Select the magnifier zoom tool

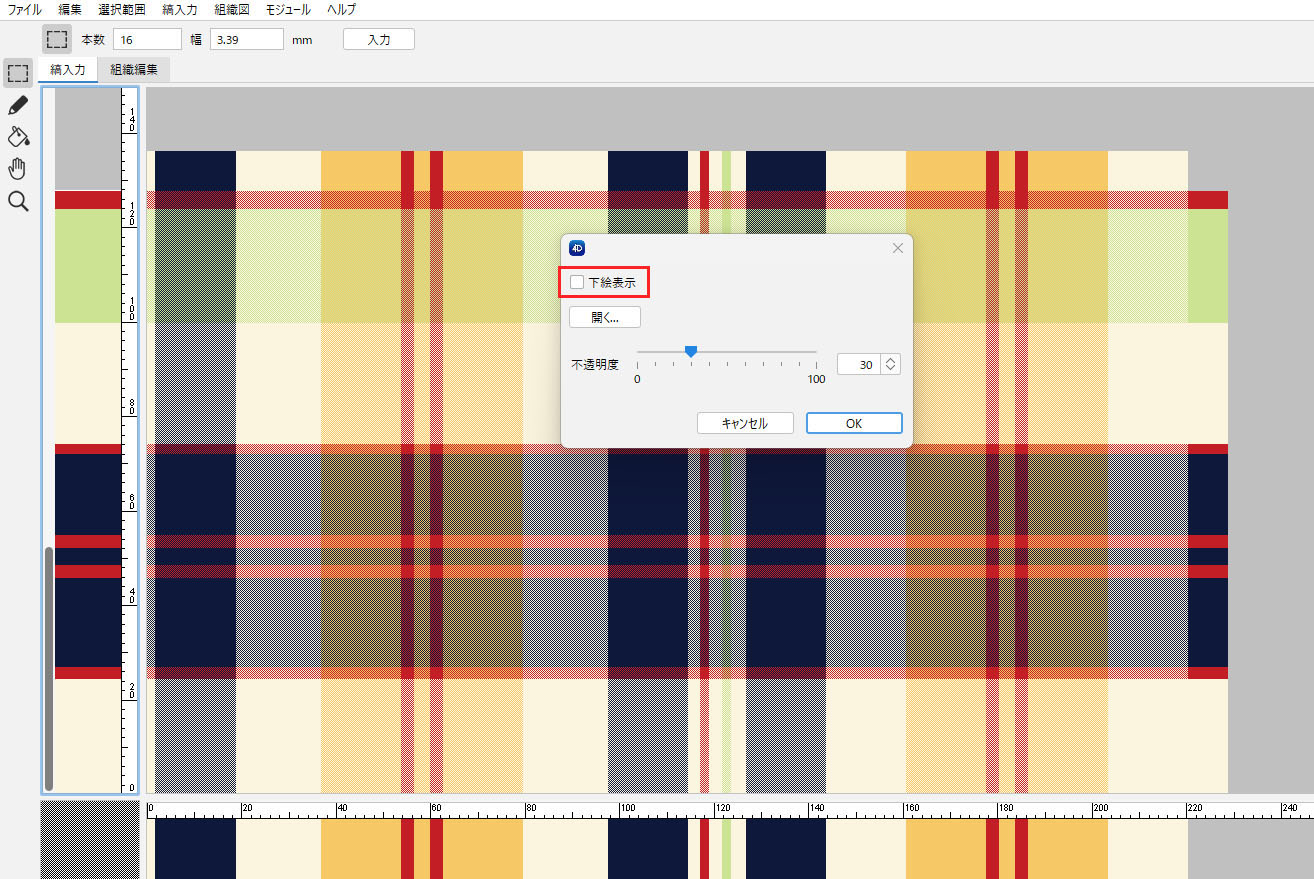(x=18, y=202)
